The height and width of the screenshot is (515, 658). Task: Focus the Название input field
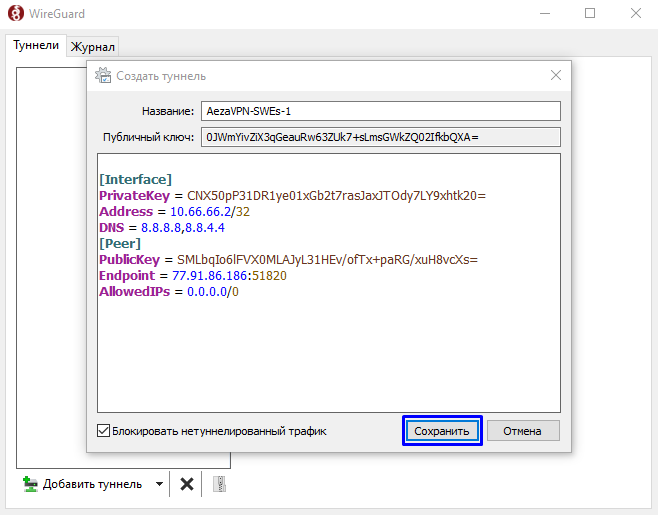coord(380,111)
